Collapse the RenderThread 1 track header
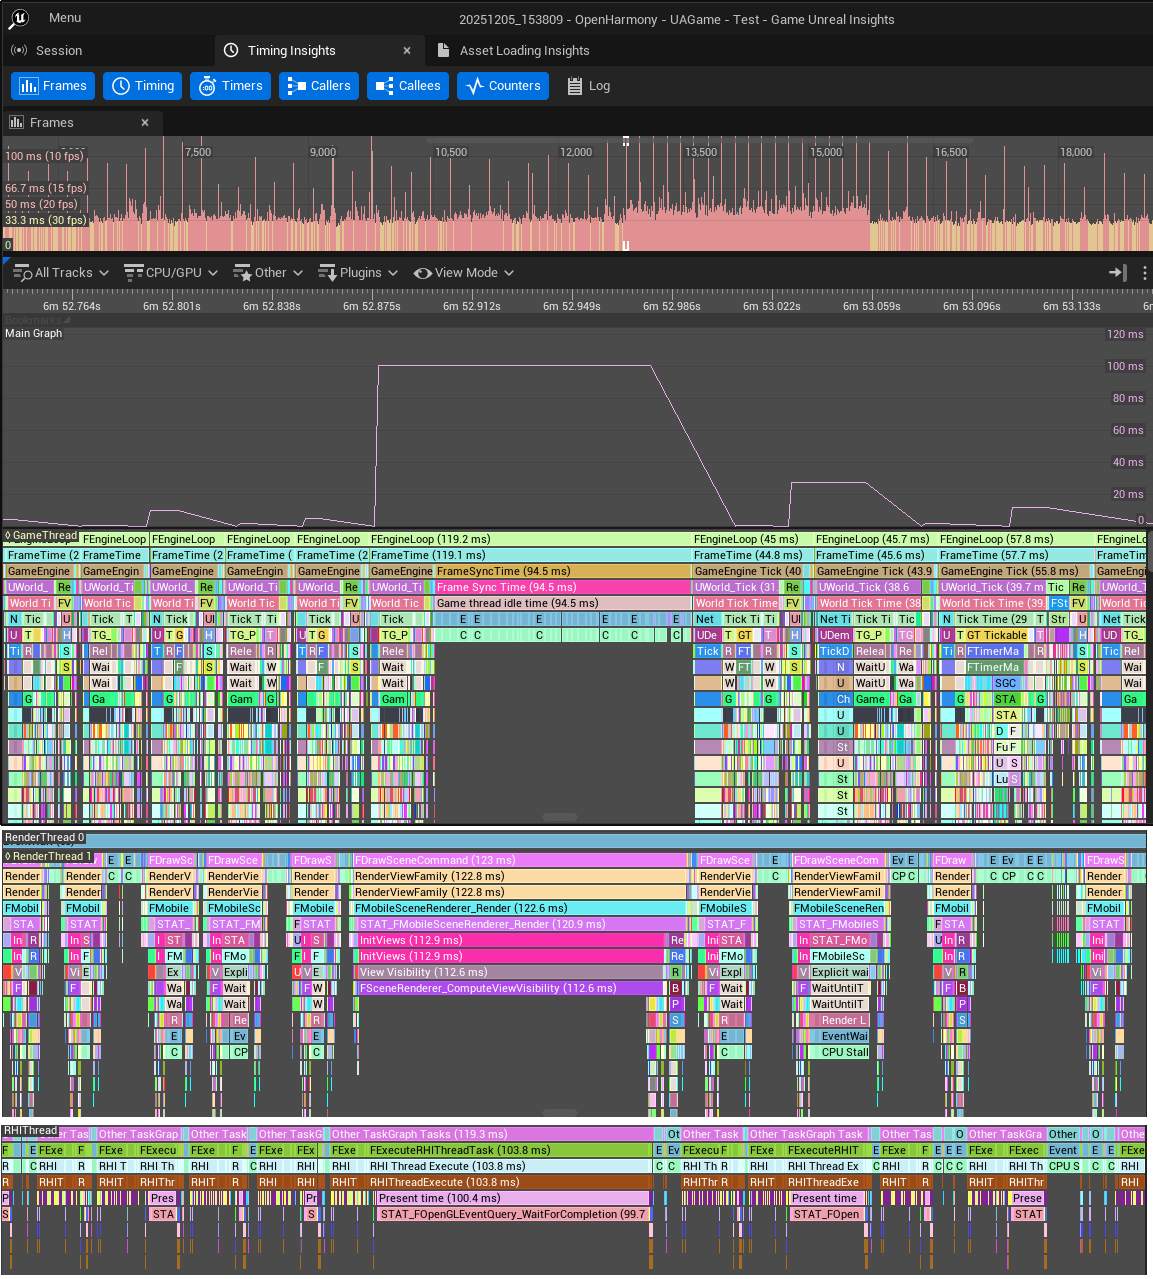 tap(48, 857)
